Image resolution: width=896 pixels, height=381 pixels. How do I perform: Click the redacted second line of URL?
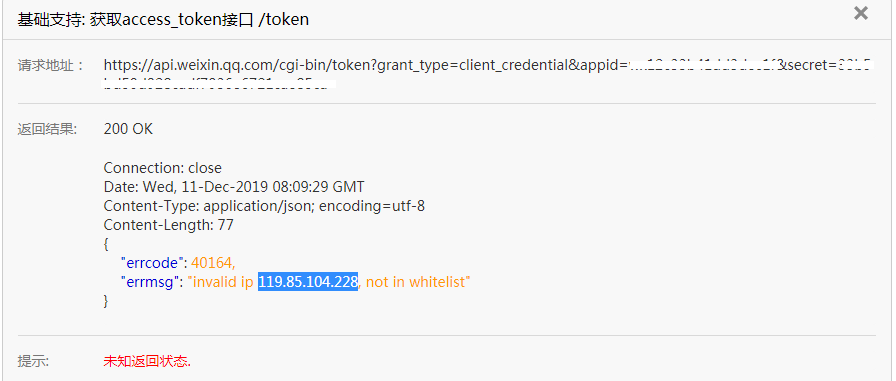pos(218,85)
